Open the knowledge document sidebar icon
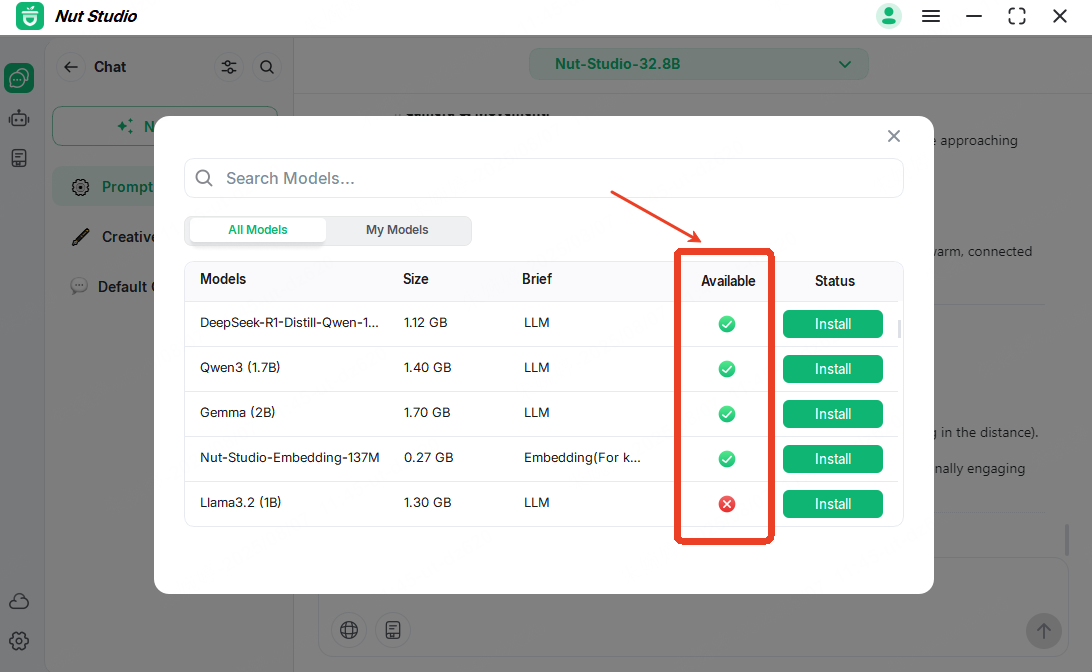Viewport: 1092px width, 672px height. (x=19, y=158)
